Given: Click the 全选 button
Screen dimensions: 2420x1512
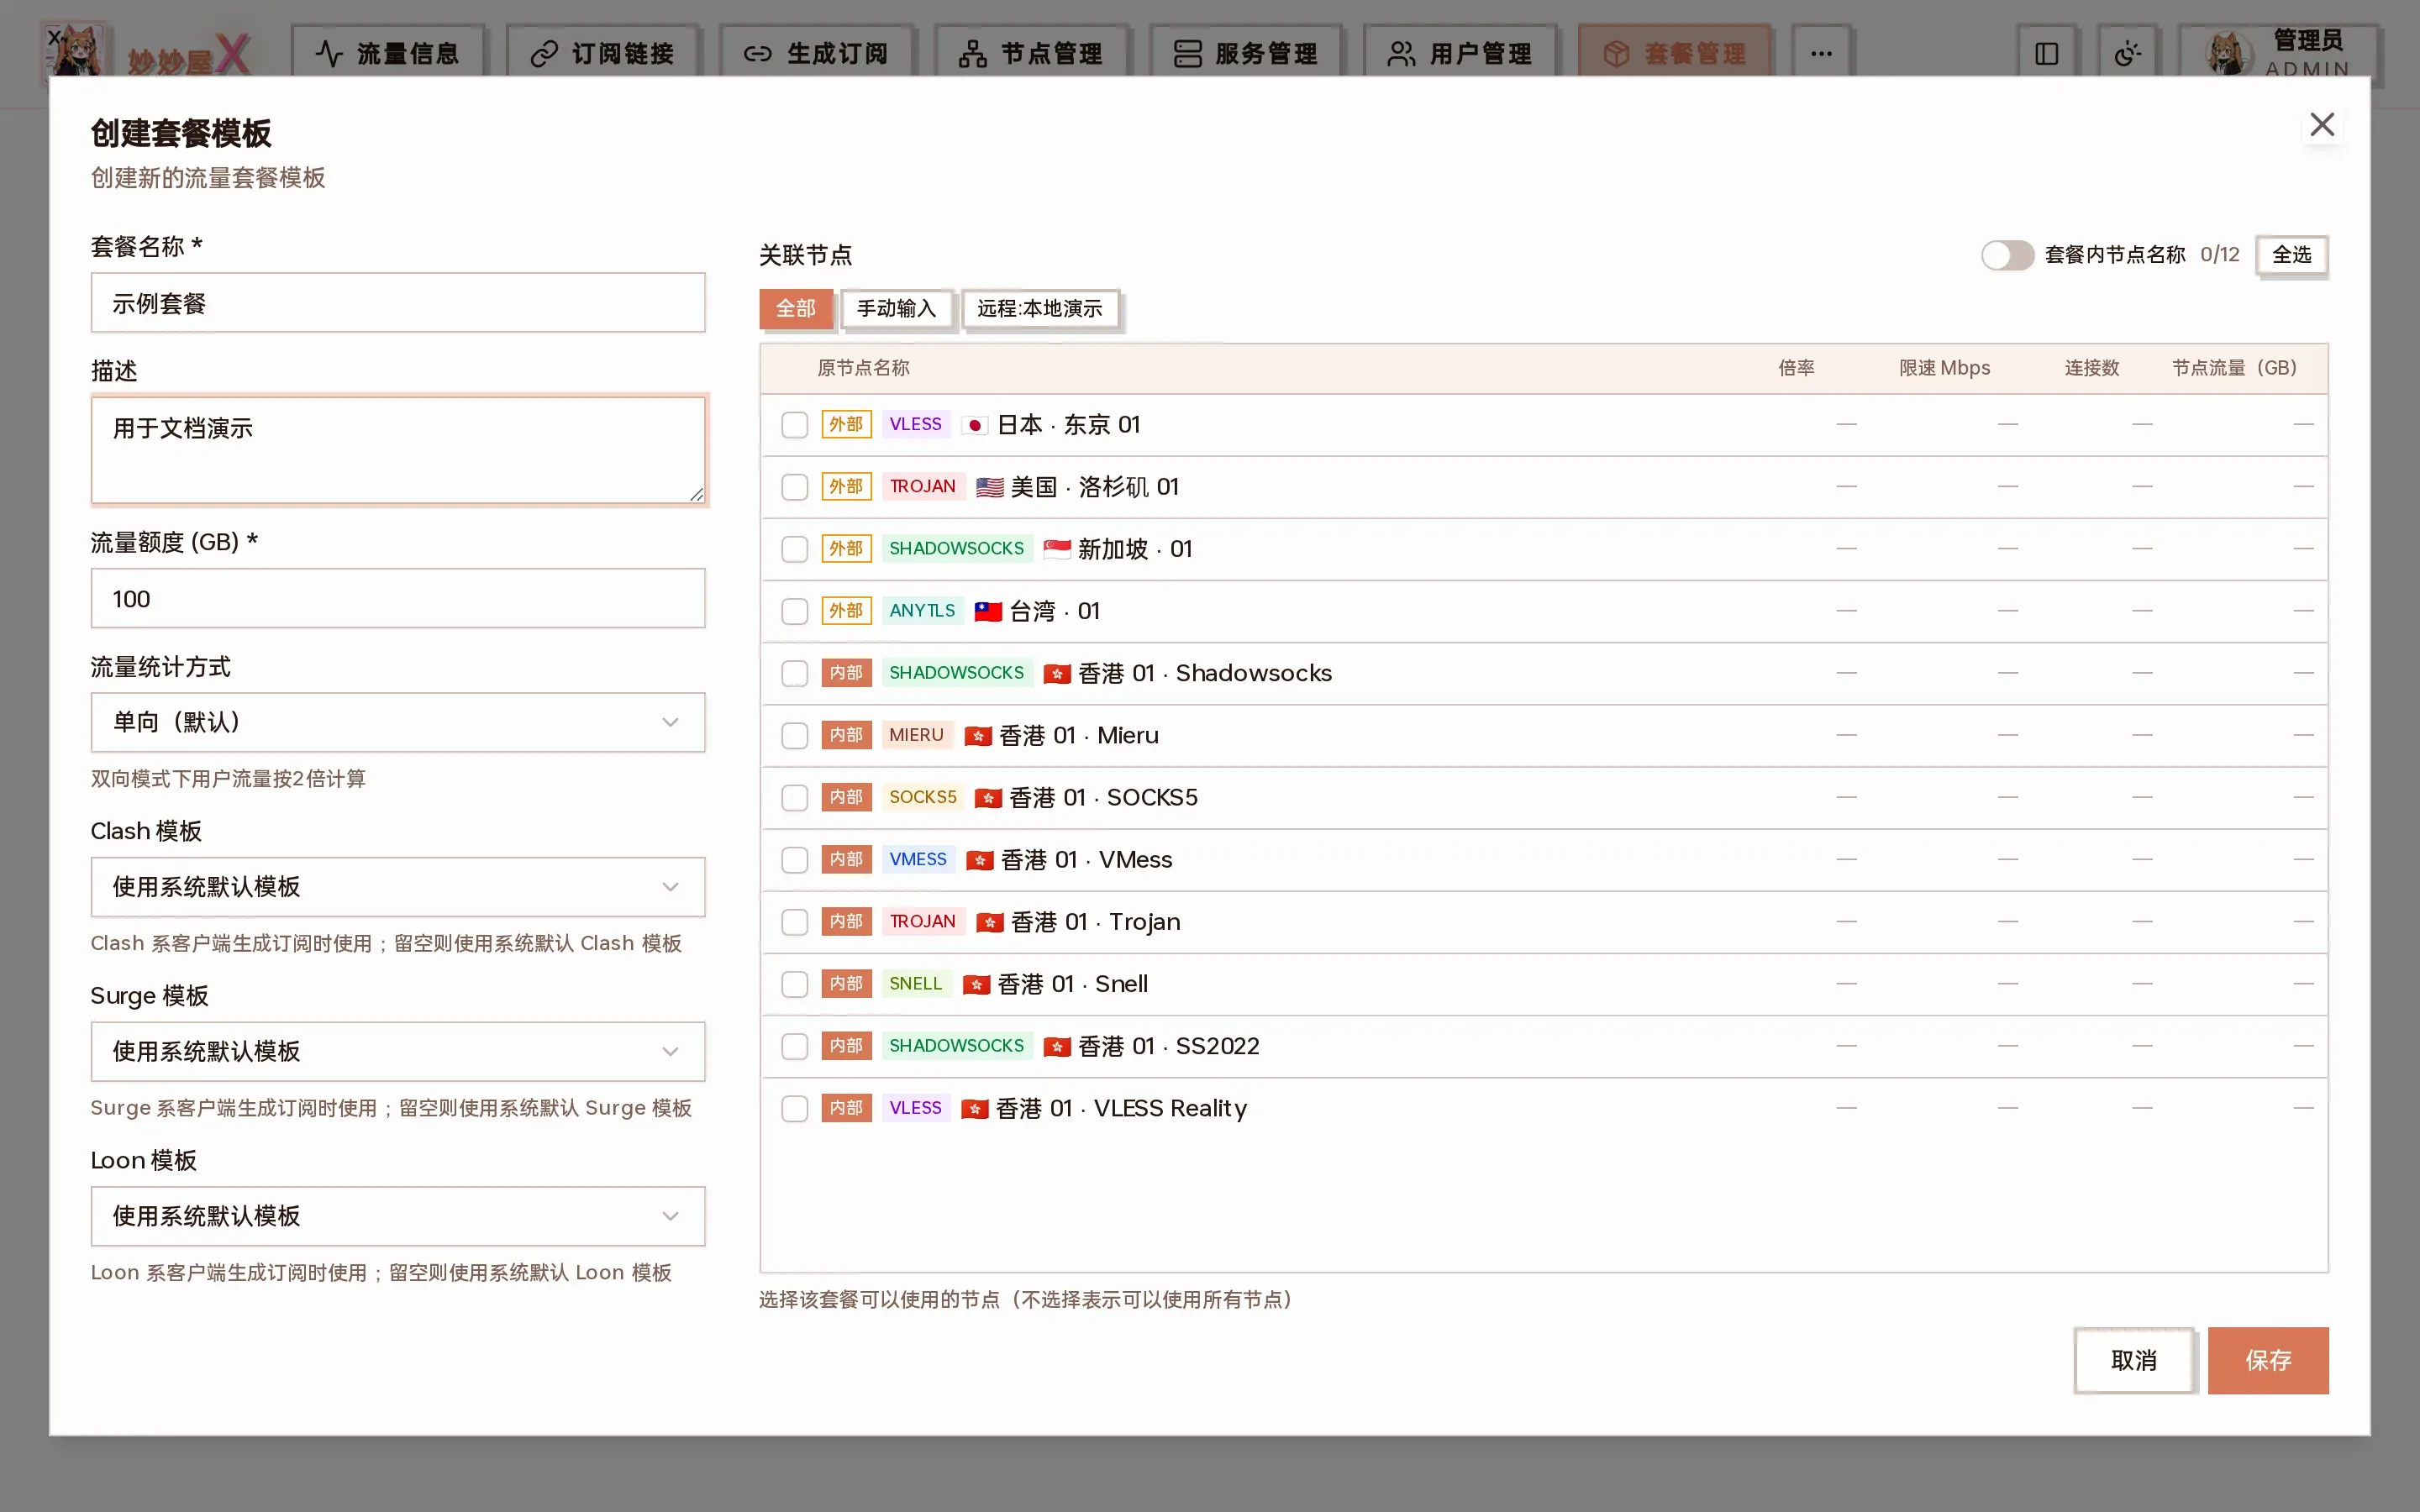Looking at the screenshot, I should 2291,255.
